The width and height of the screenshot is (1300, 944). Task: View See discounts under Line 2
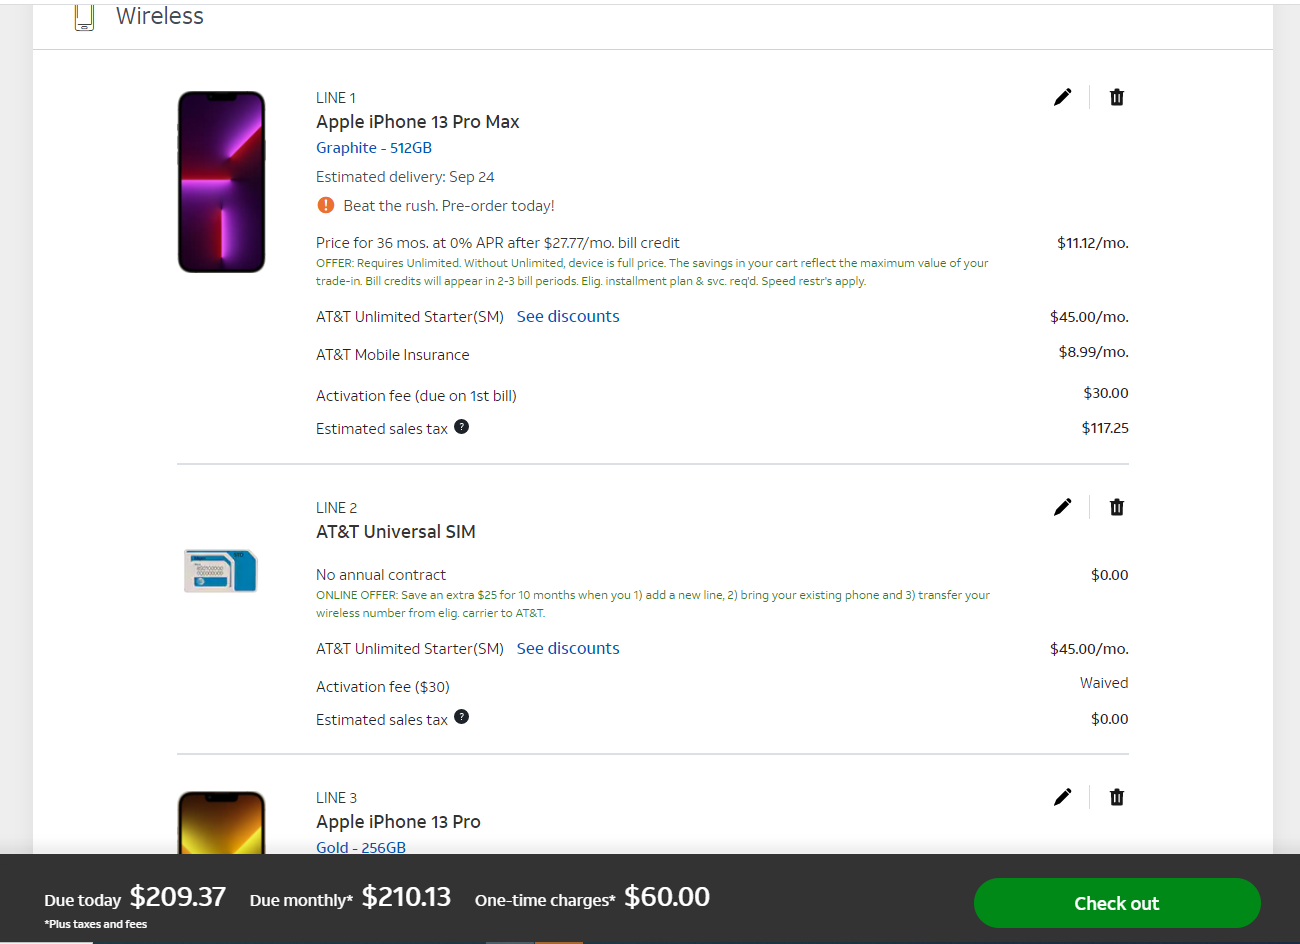coord(568,648)
